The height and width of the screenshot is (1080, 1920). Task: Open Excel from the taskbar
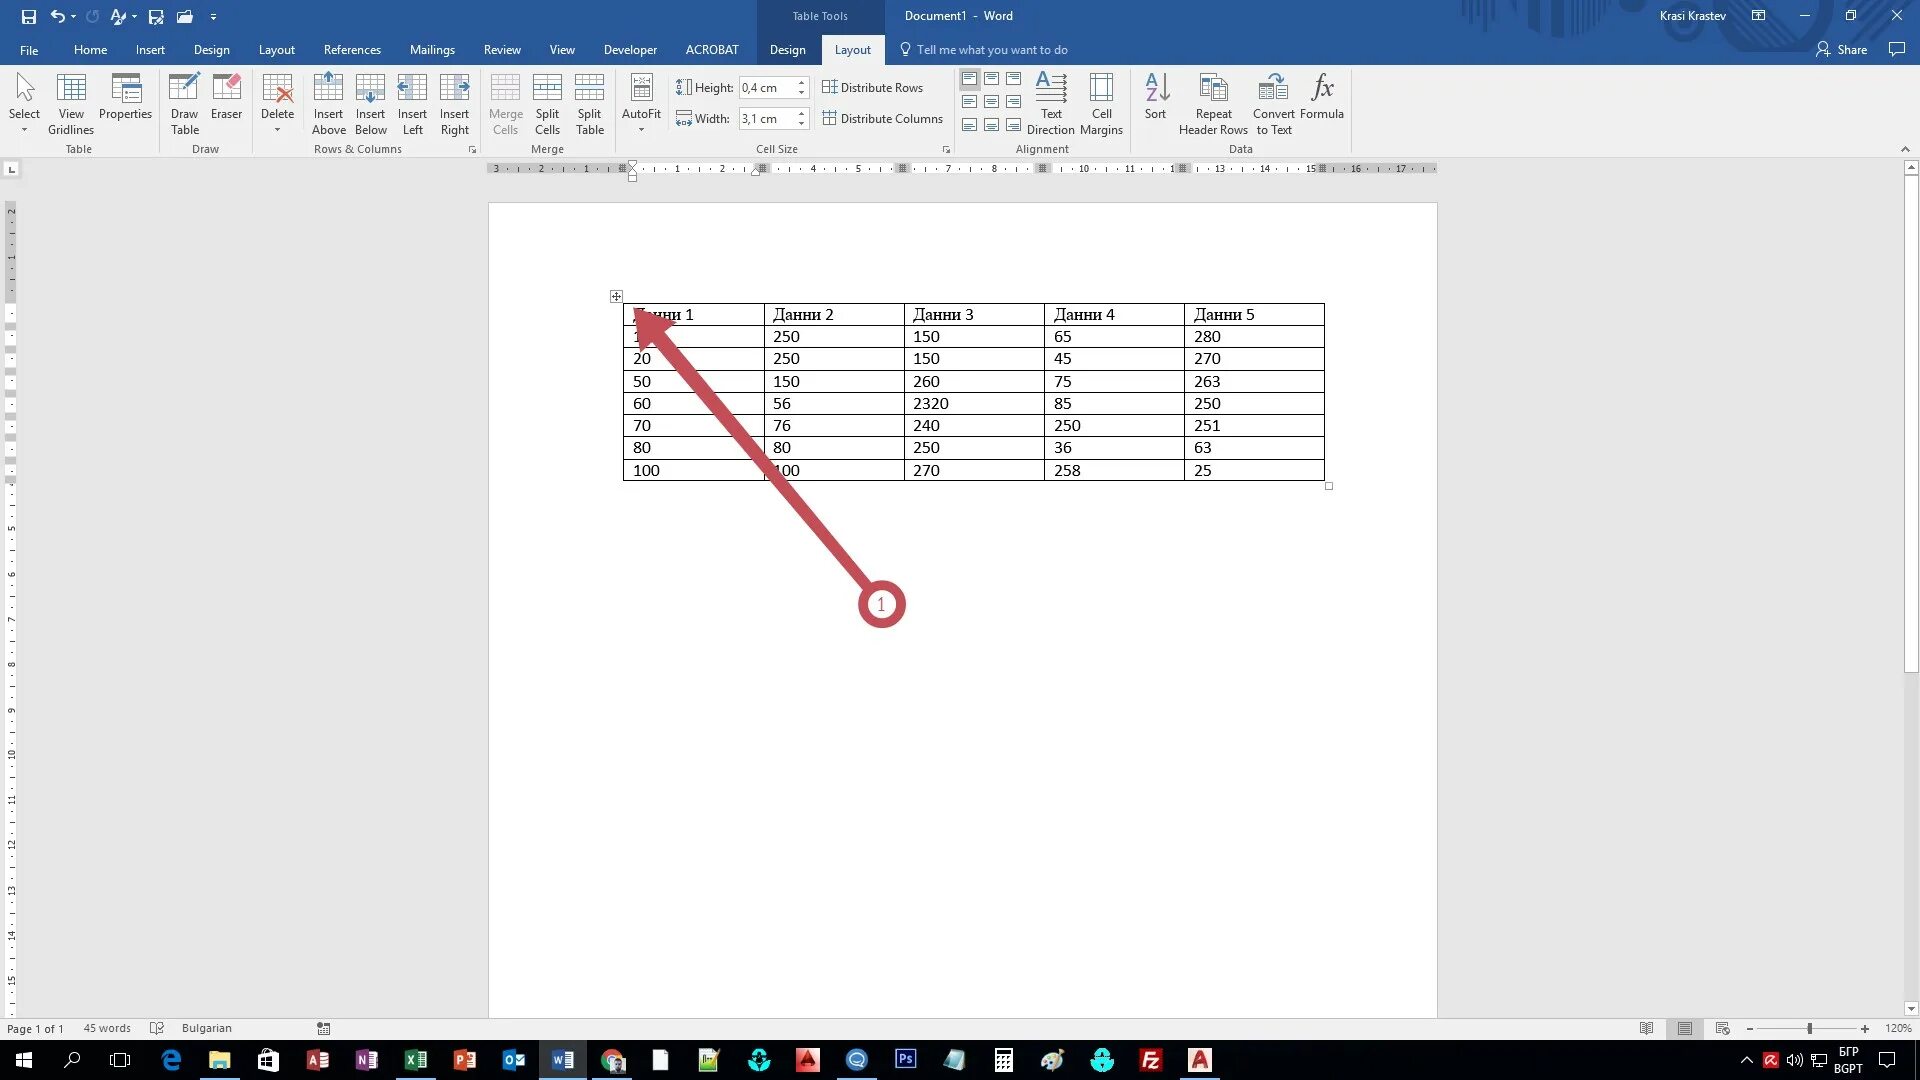point(415,1060)
